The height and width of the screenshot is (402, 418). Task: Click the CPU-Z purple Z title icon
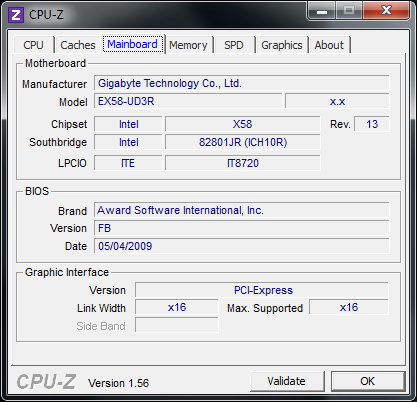click(16, 15)
